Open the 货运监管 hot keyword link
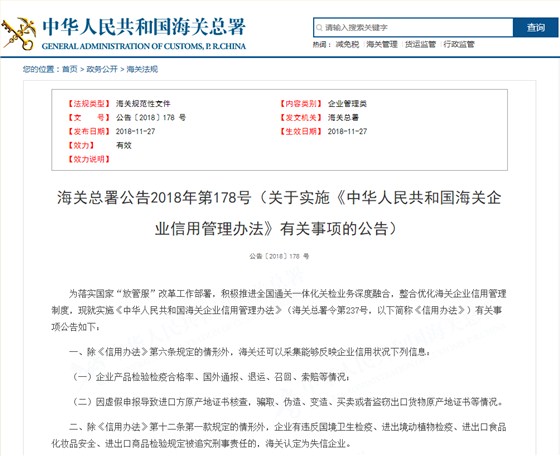 420,44
